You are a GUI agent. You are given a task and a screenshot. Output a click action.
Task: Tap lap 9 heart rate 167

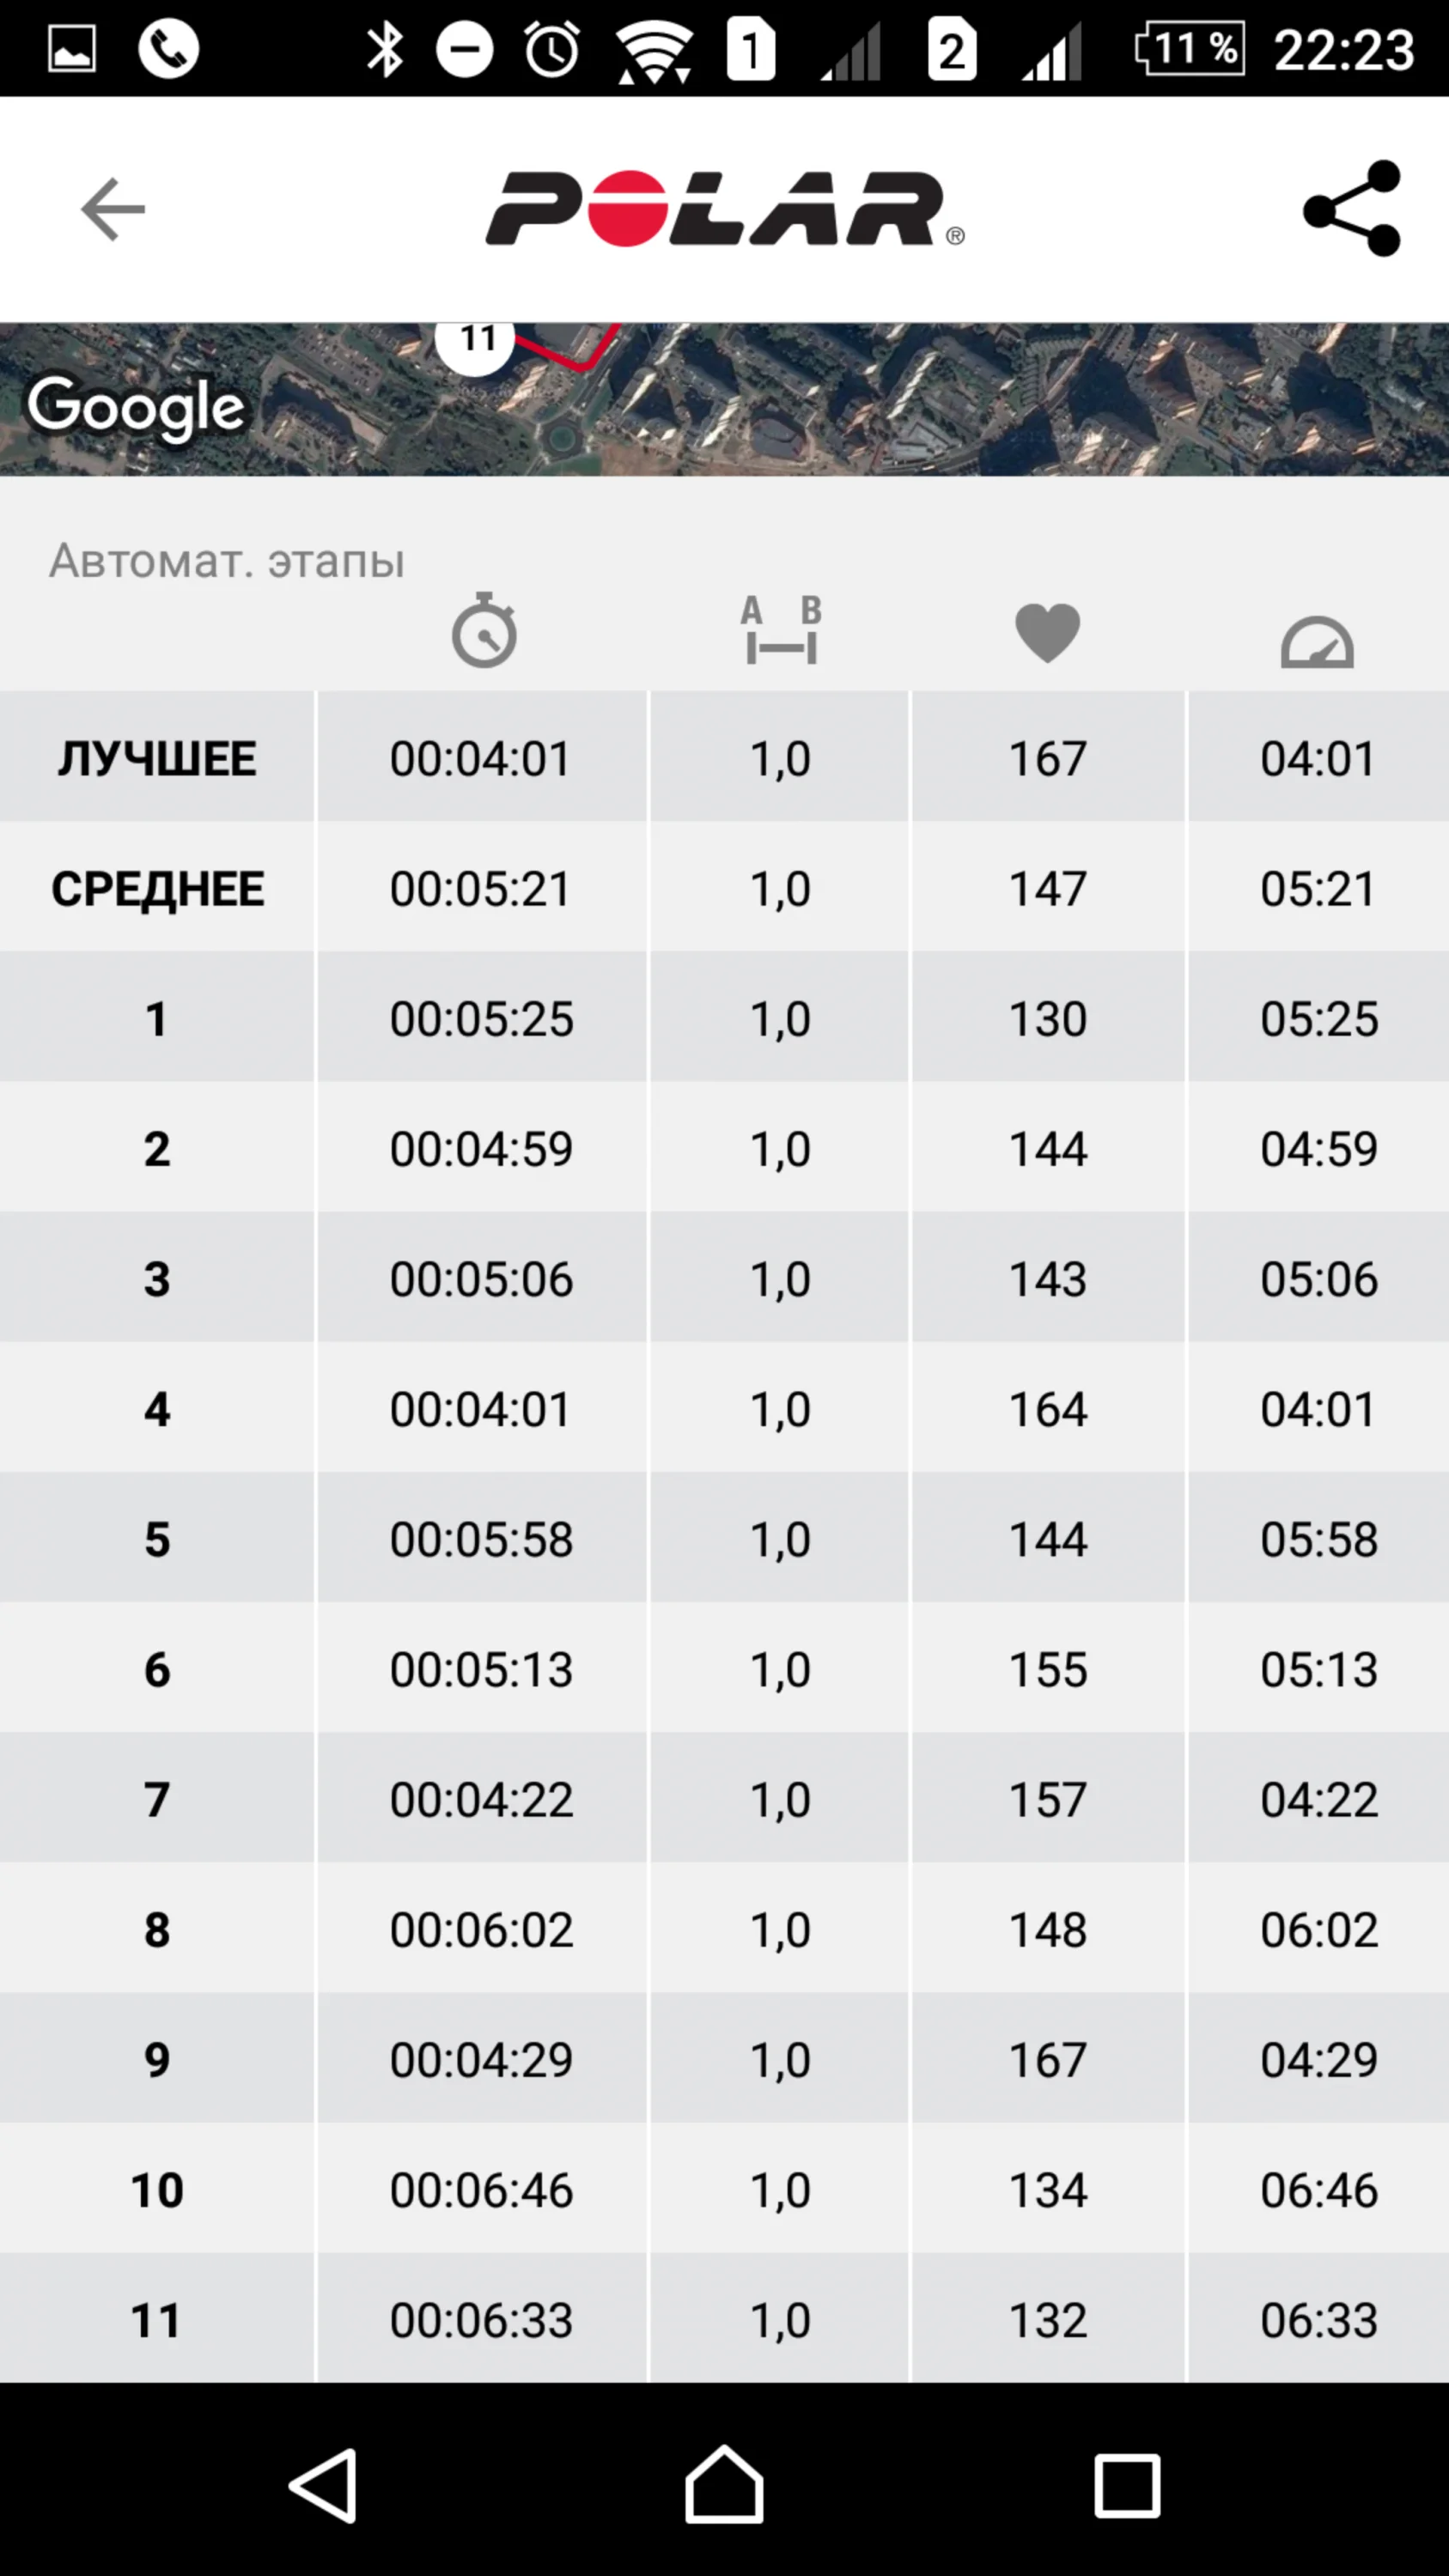[x=1047, y=2059]
